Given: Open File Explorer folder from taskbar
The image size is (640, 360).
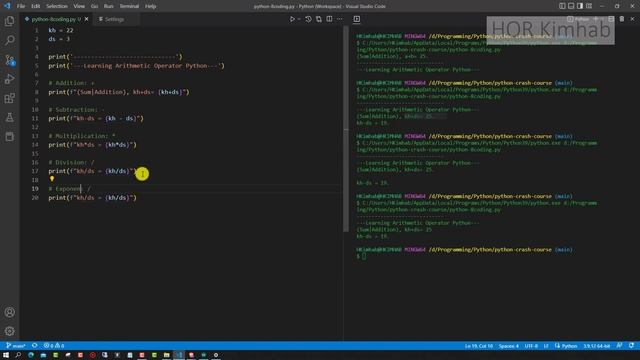Looking at the screenshot, I should (x=167, y=355).
